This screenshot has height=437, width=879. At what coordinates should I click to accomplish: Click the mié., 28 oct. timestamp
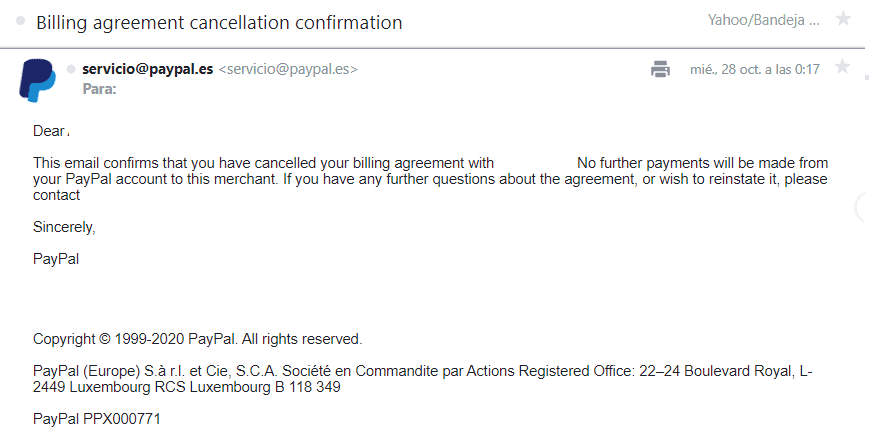click(755, 69)
